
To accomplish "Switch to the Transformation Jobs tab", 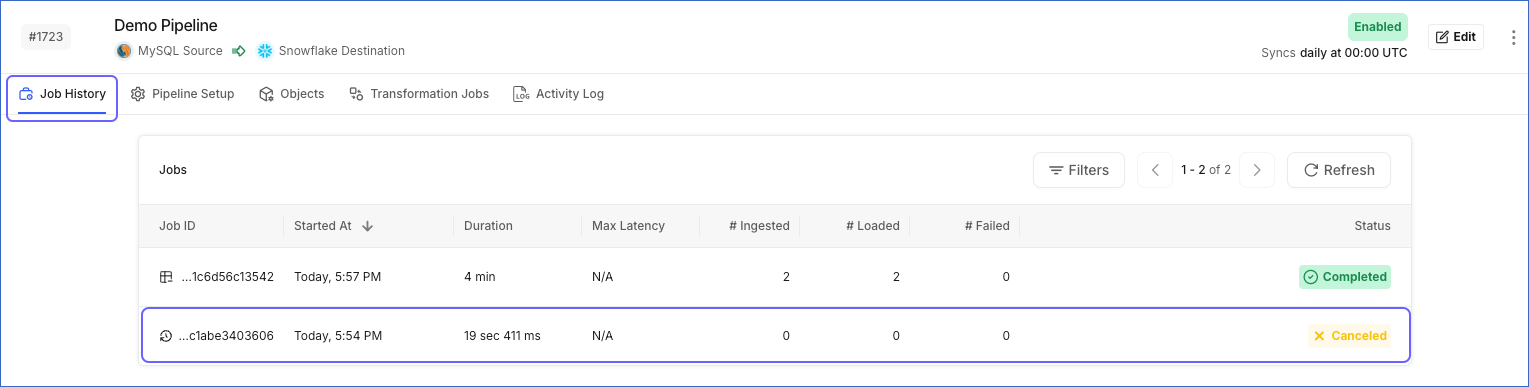I will pyautogui.click(x=419, y=94).
